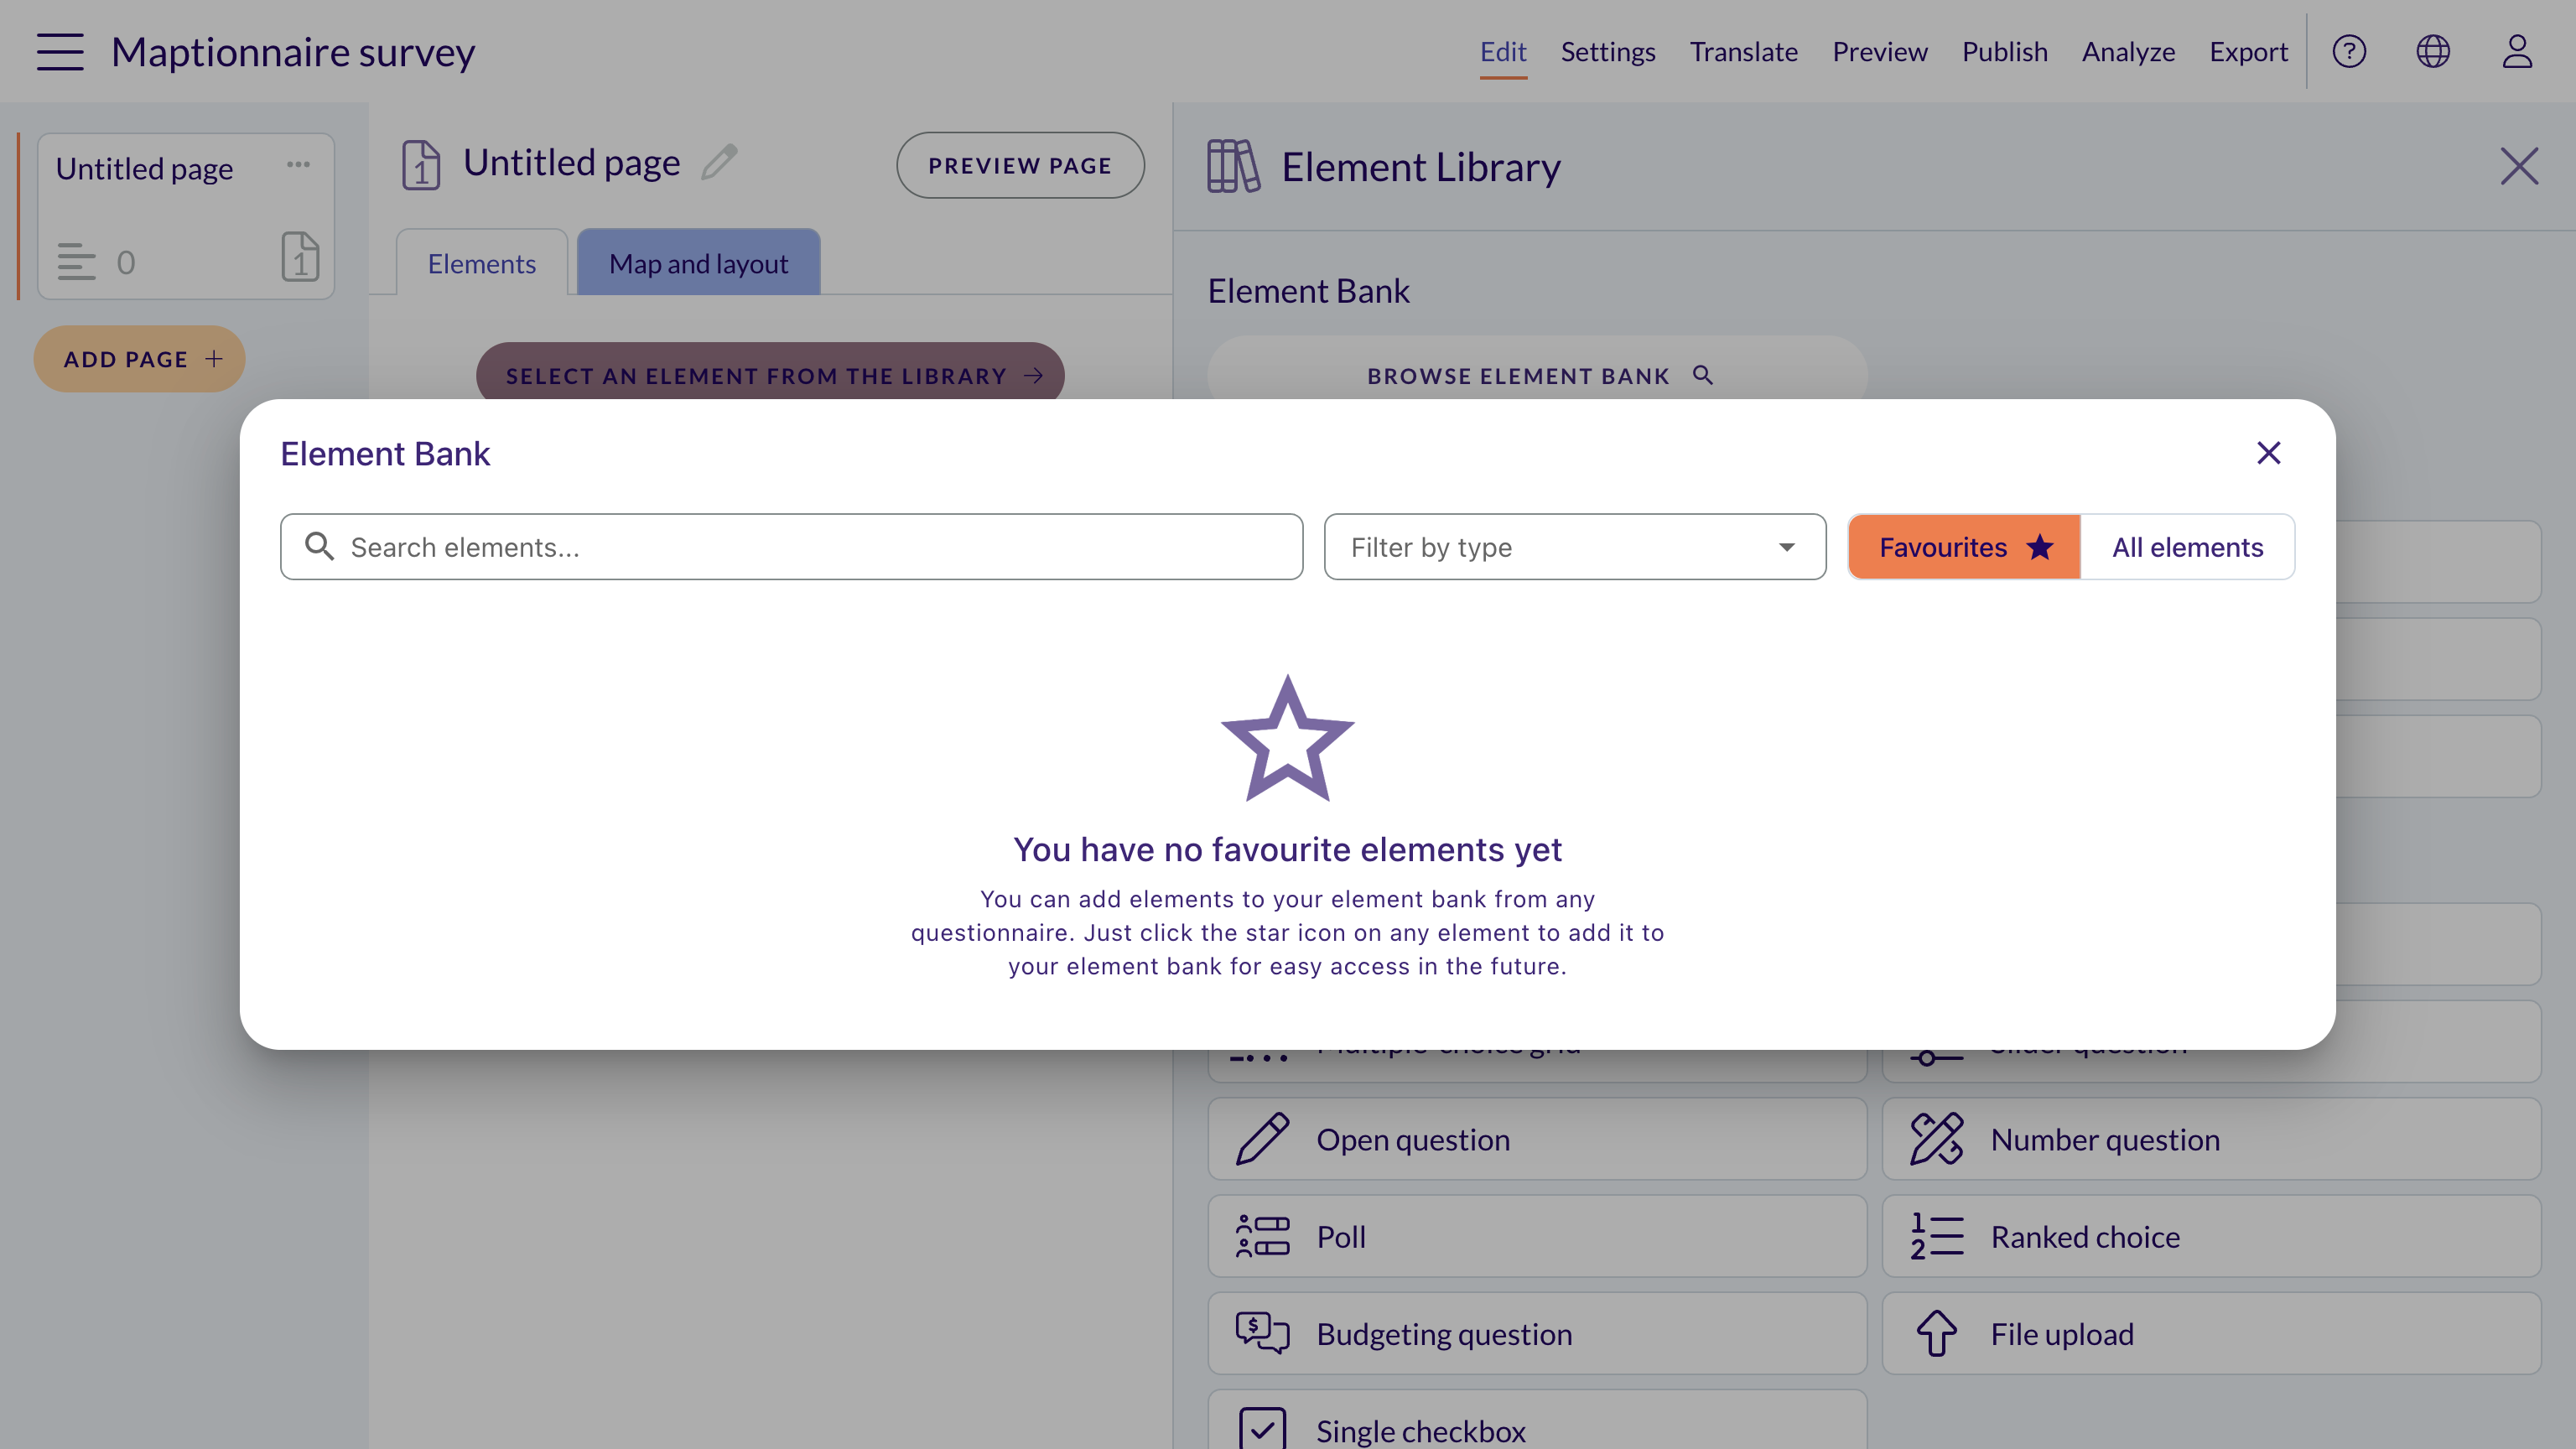Go to the Publish section

coord(2004,52)
